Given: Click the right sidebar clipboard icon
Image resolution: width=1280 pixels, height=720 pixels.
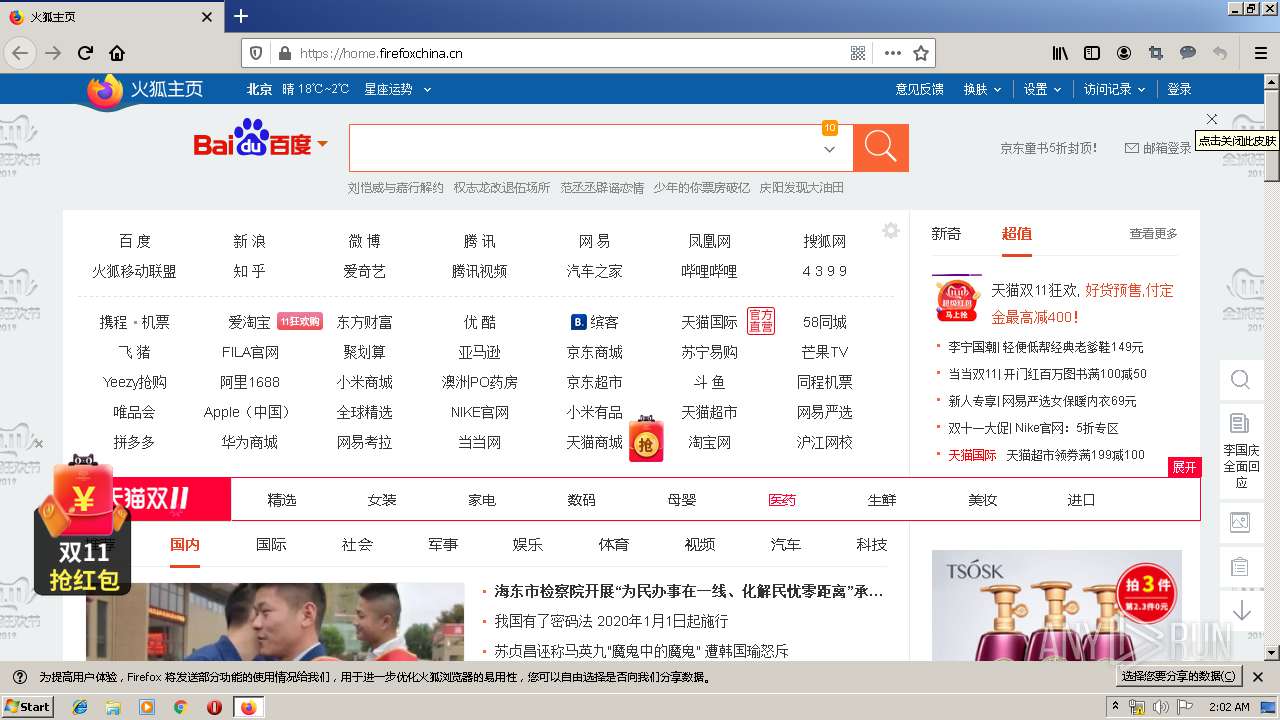Looking at the screenshot, I should pos(1240,567).
